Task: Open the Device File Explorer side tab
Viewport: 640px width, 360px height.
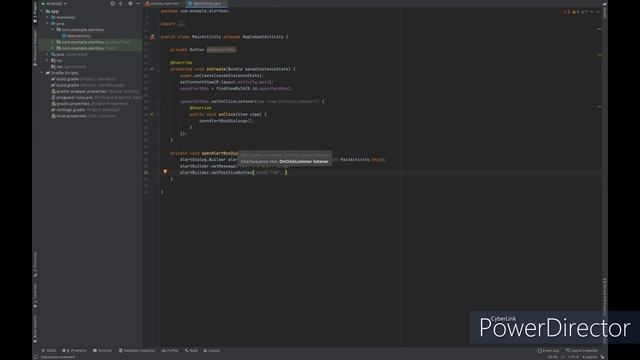Action: tap(604, 298)
